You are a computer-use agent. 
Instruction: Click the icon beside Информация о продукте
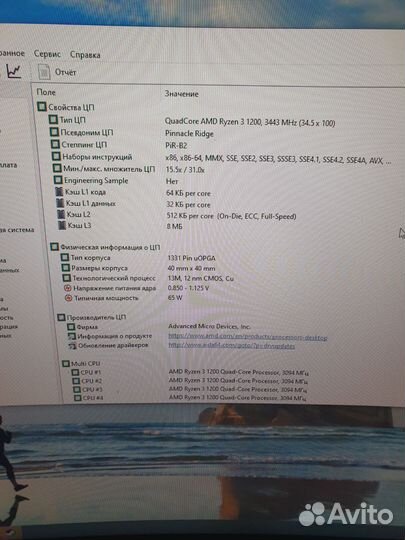(72, 336)
